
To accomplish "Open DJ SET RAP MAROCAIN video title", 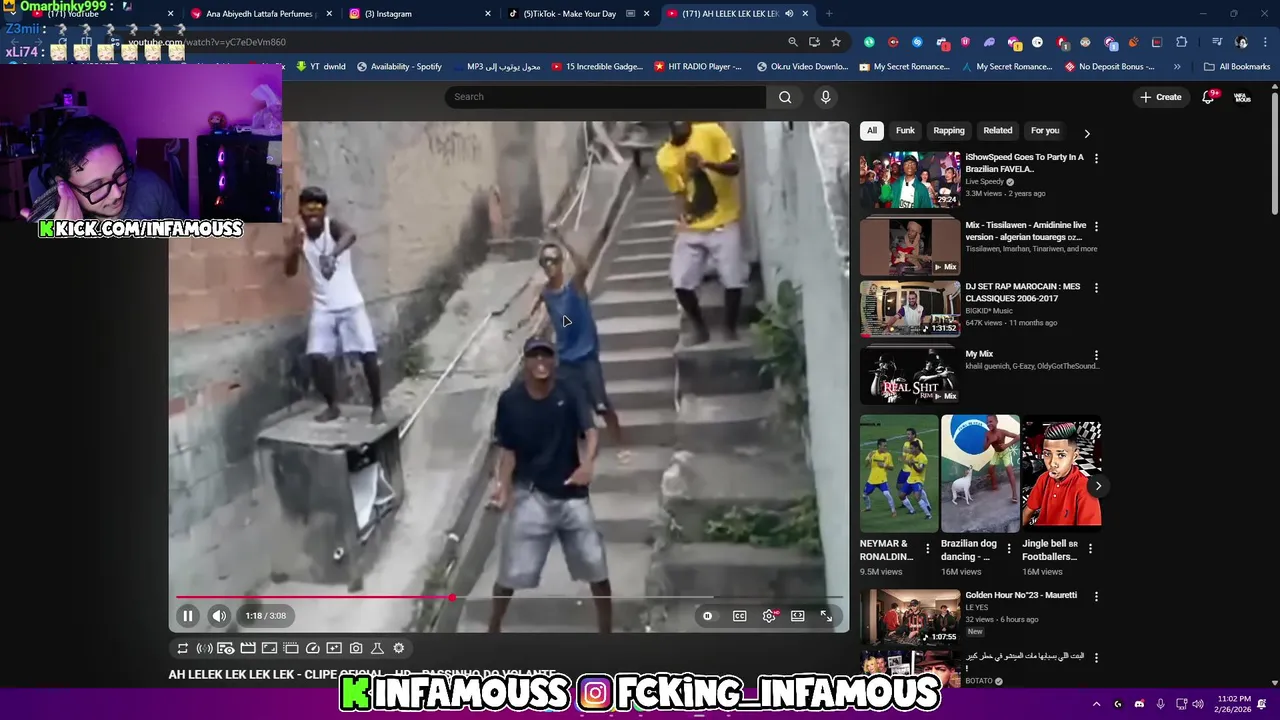I will (x=1023, y=292).
